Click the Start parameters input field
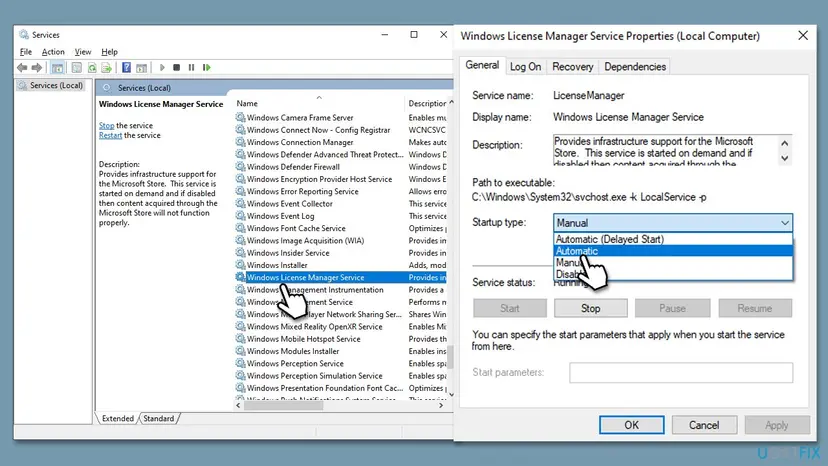828x466 pixels. pos(681,372)
